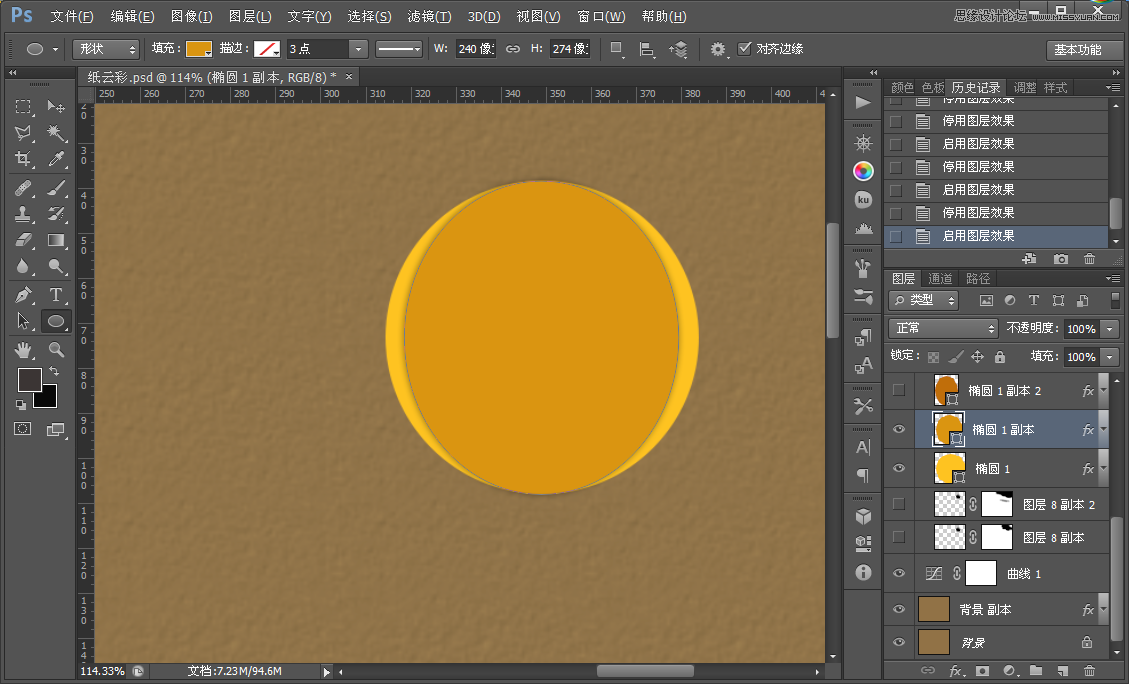This screenshot has height=684, width=1129.
Task: Select the Gradient tool
Action: (55, 240)
